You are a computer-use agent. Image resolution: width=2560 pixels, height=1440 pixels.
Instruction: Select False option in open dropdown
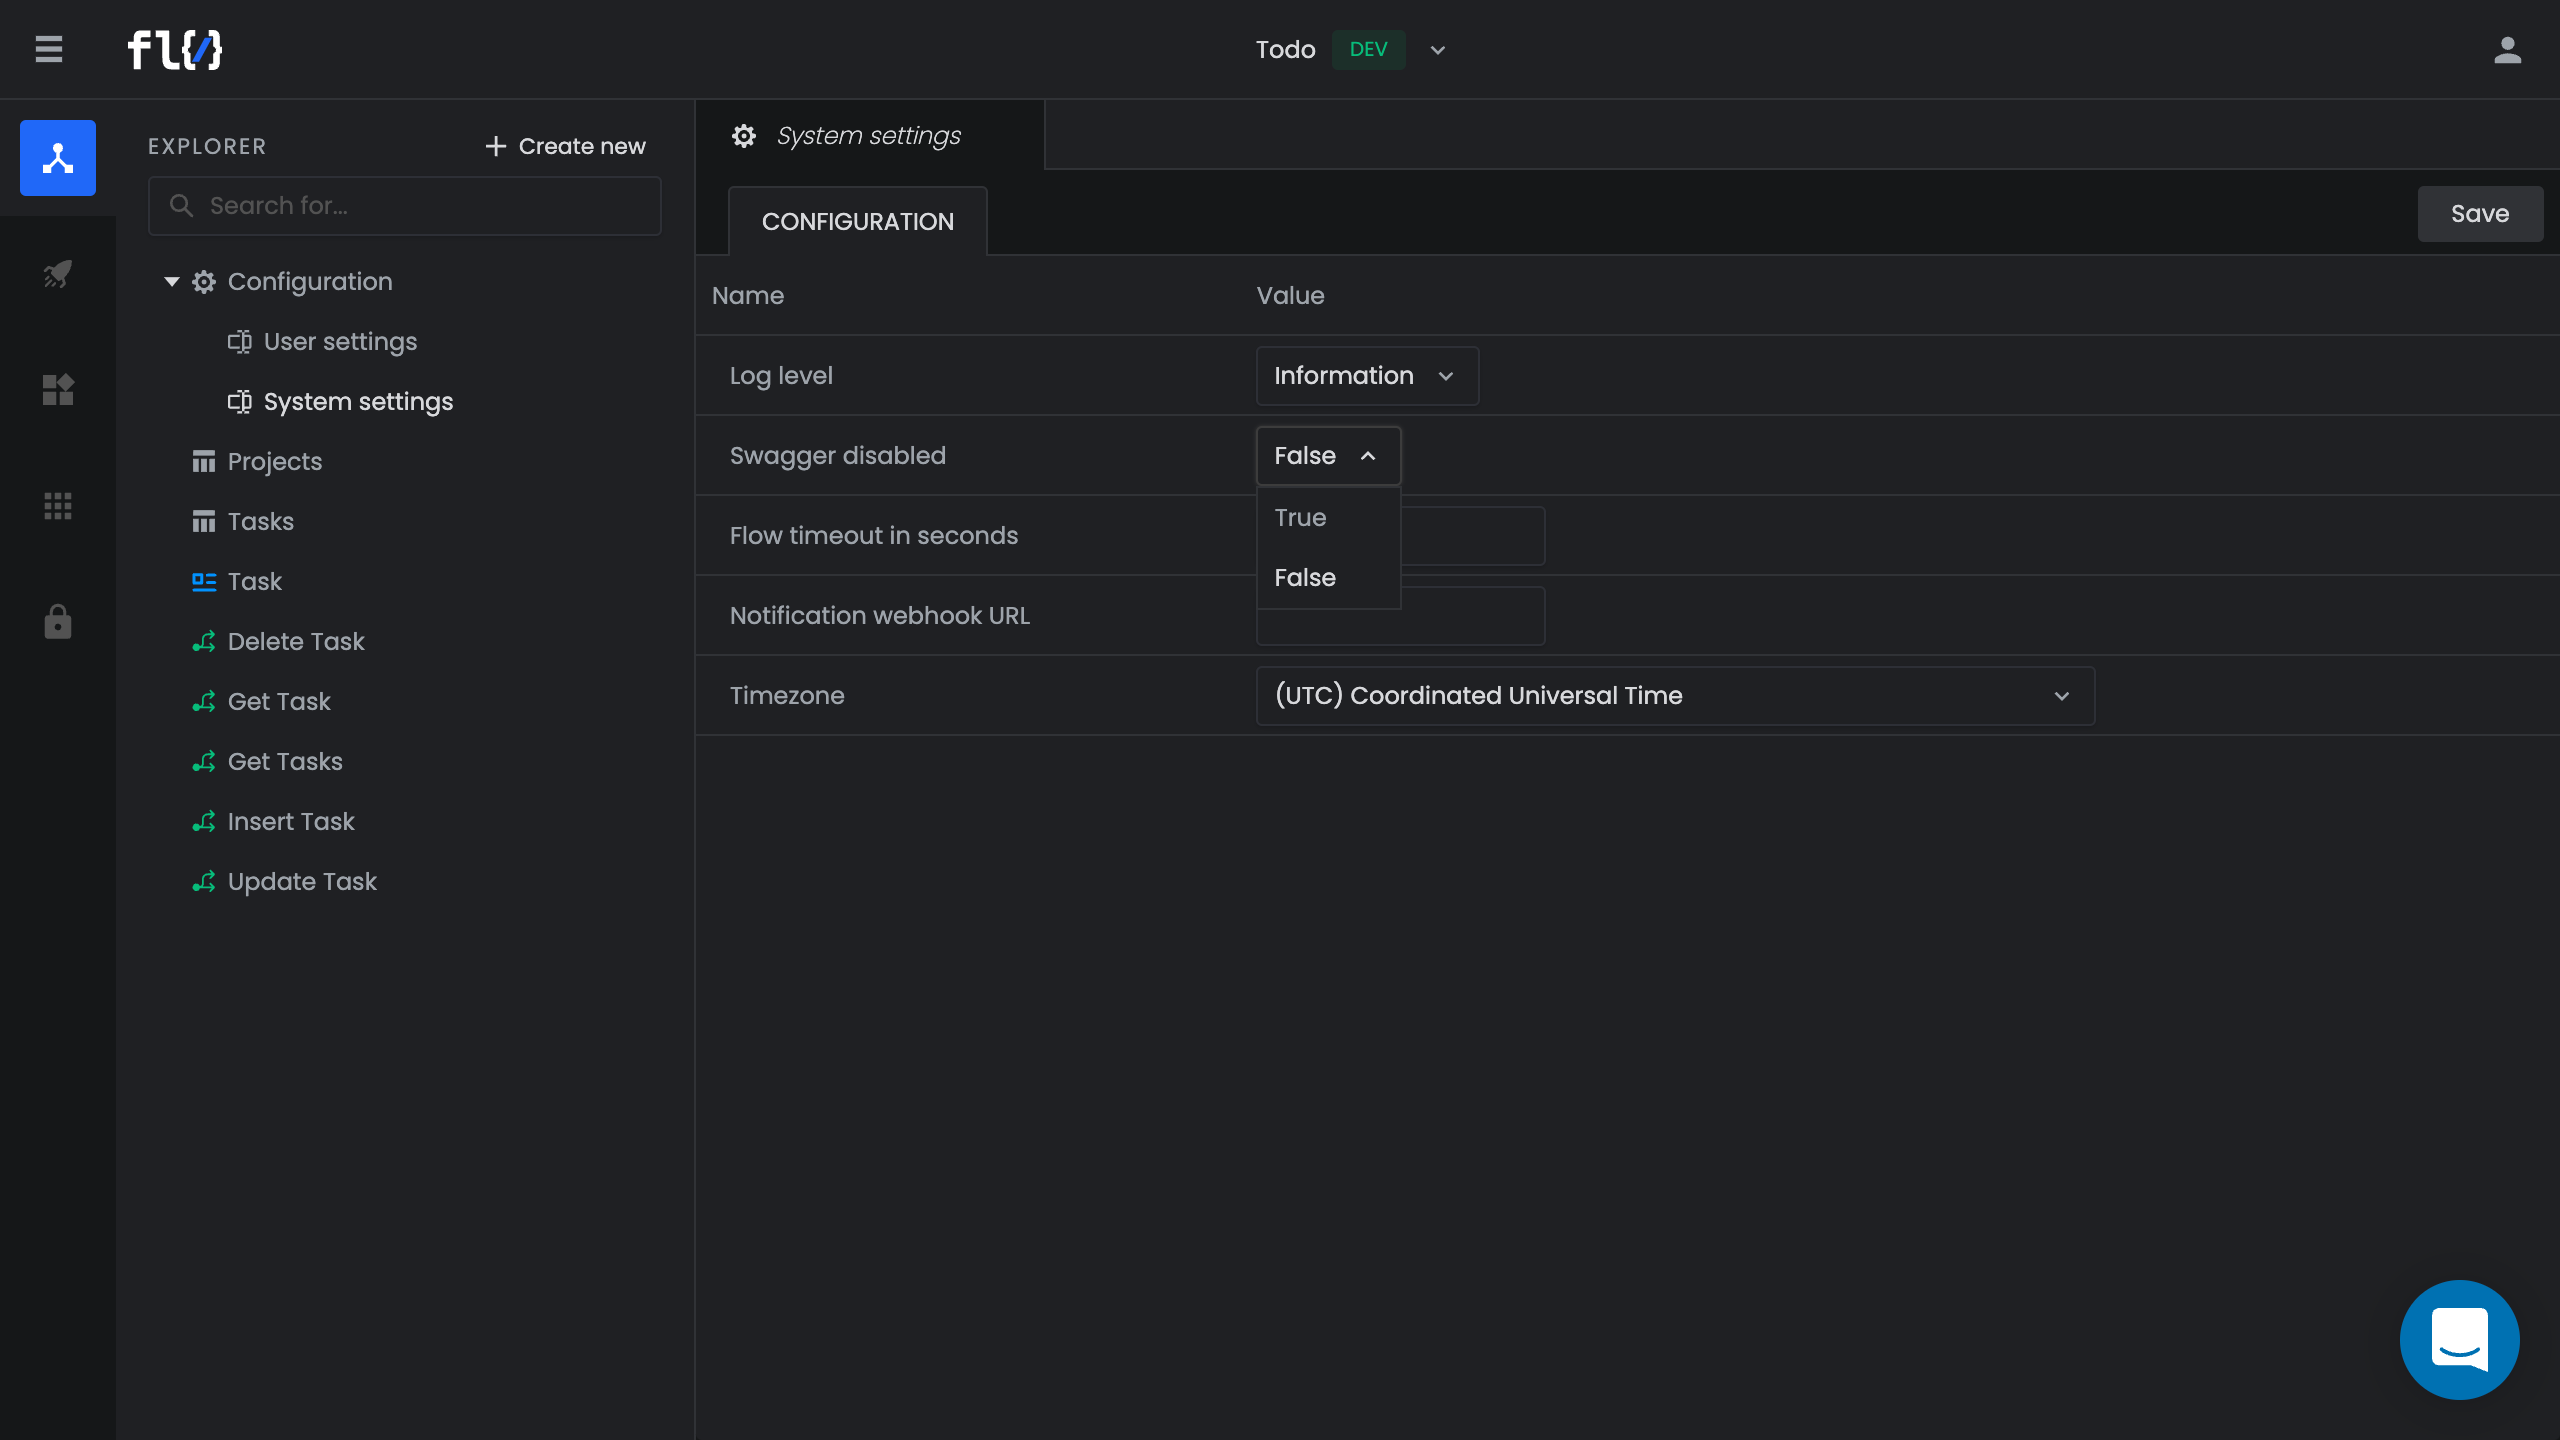point(1305,578)
